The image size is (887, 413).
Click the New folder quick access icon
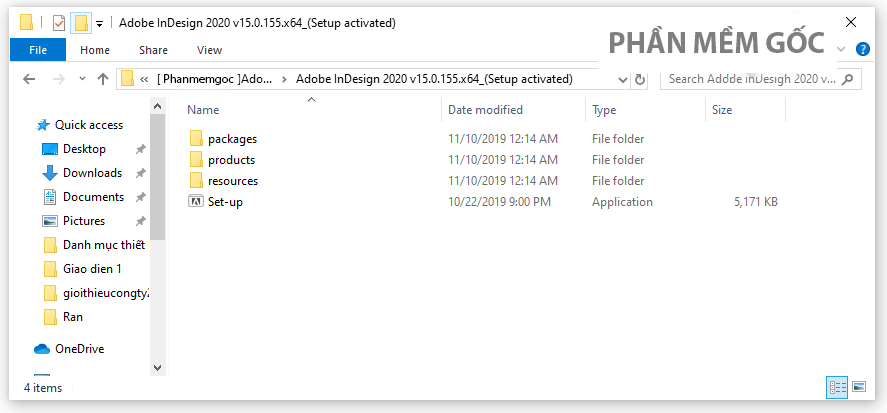pyautogui.click(x=81, y=23)
